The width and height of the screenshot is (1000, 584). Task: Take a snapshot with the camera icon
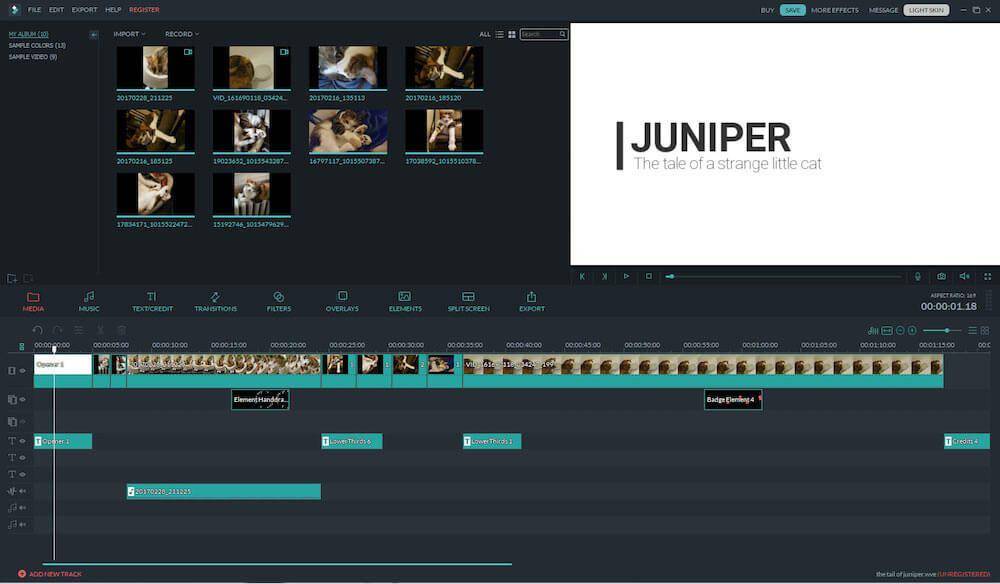tap(941, 277)
